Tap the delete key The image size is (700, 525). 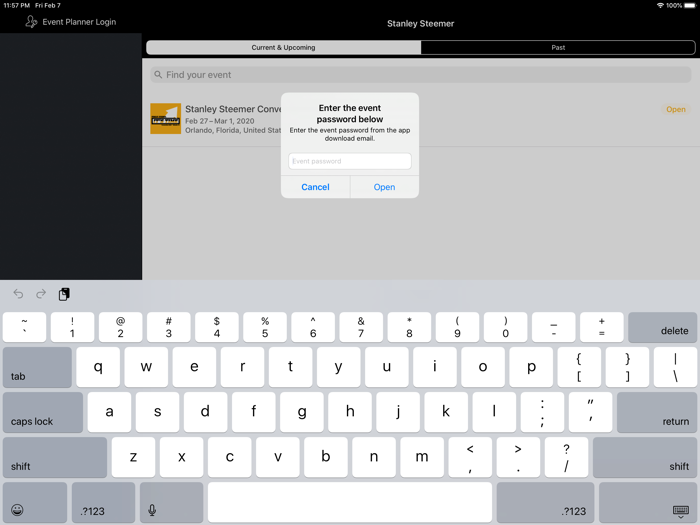pos(662,327)
